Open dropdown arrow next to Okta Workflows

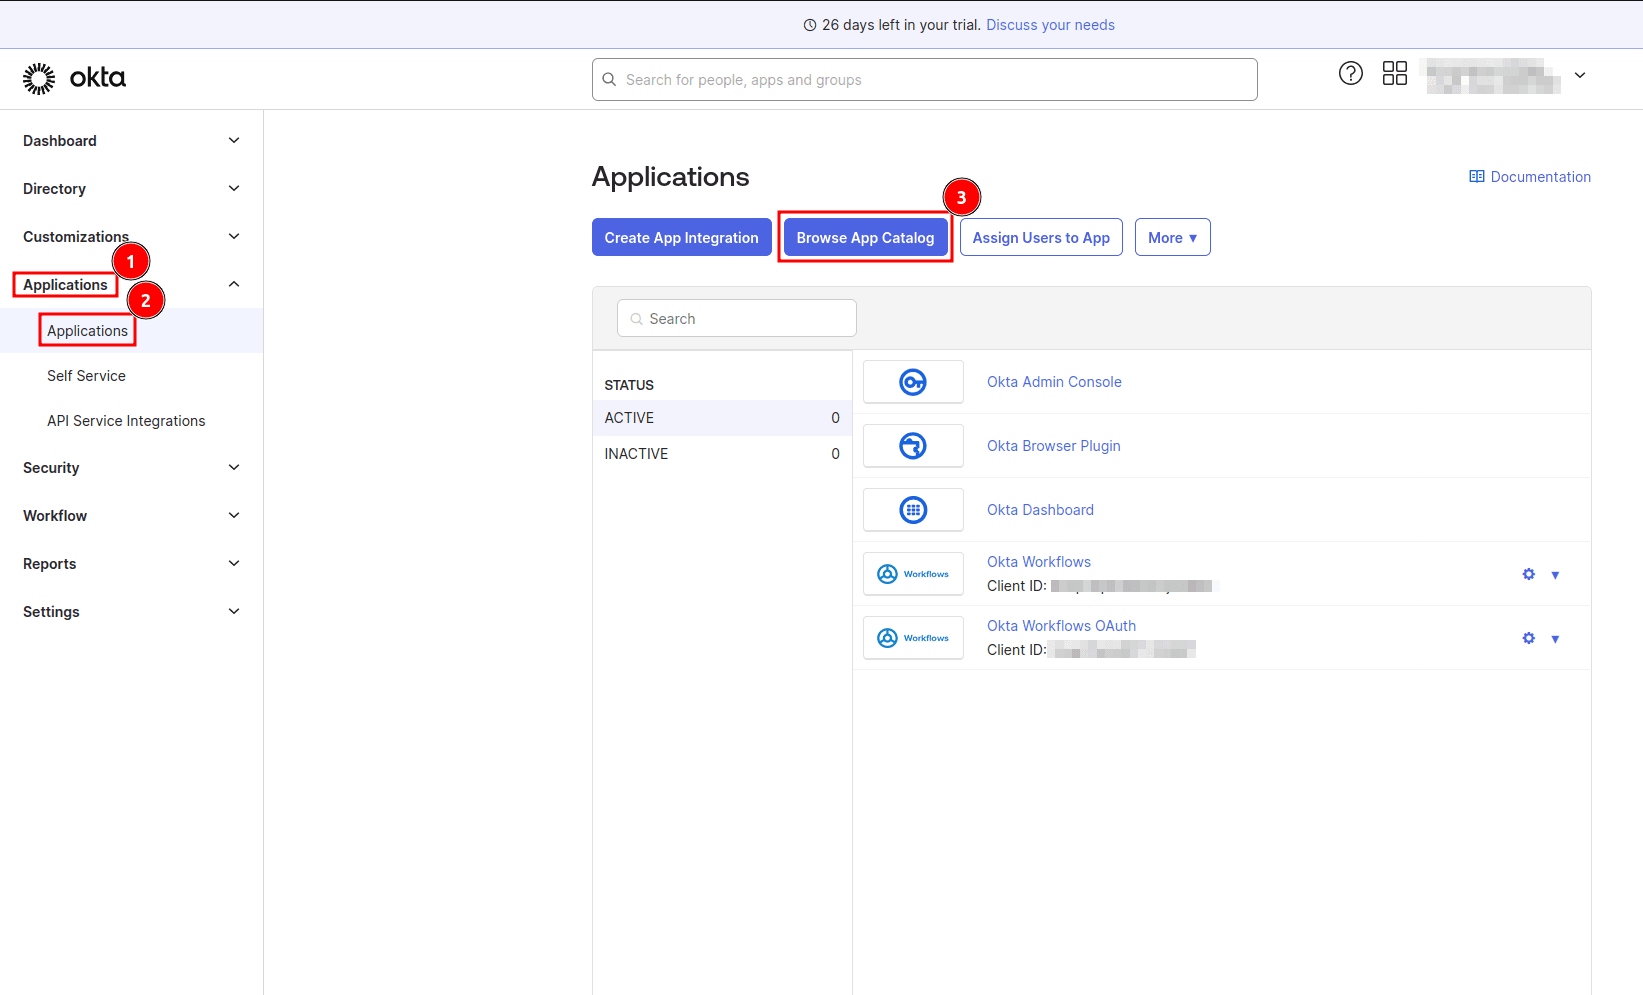point(1555,574)
